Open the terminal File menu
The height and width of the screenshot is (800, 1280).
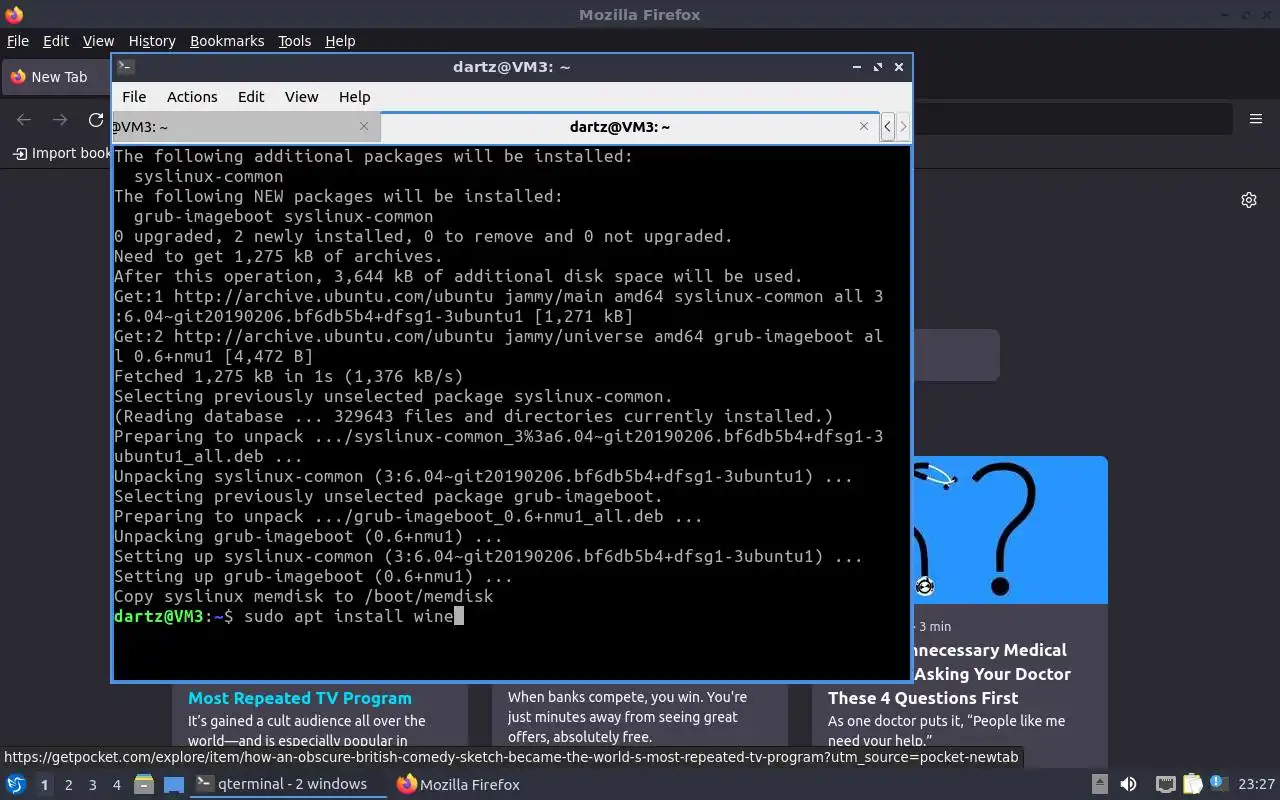click(x=134, y=97)
